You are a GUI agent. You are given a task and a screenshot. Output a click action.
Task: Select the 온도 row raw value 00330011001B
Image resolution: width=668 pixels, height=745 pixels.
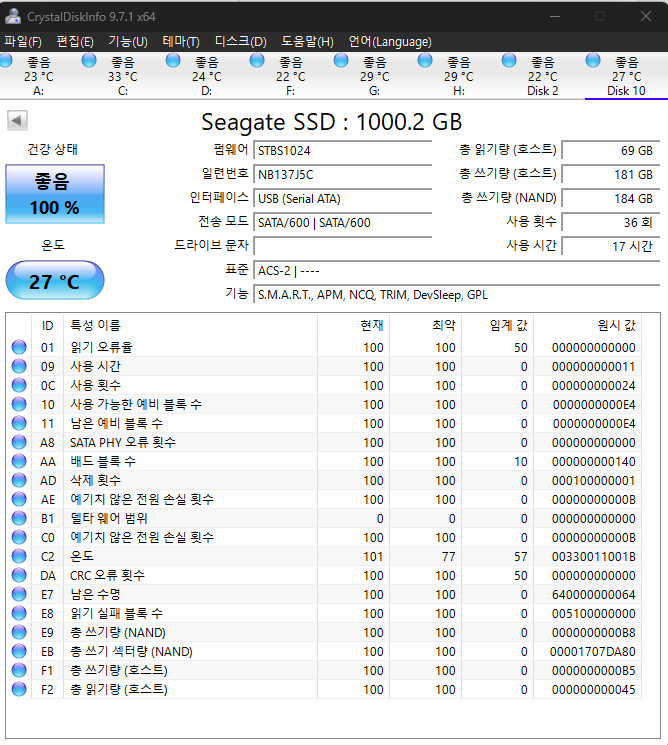click(x=593, y=557)
